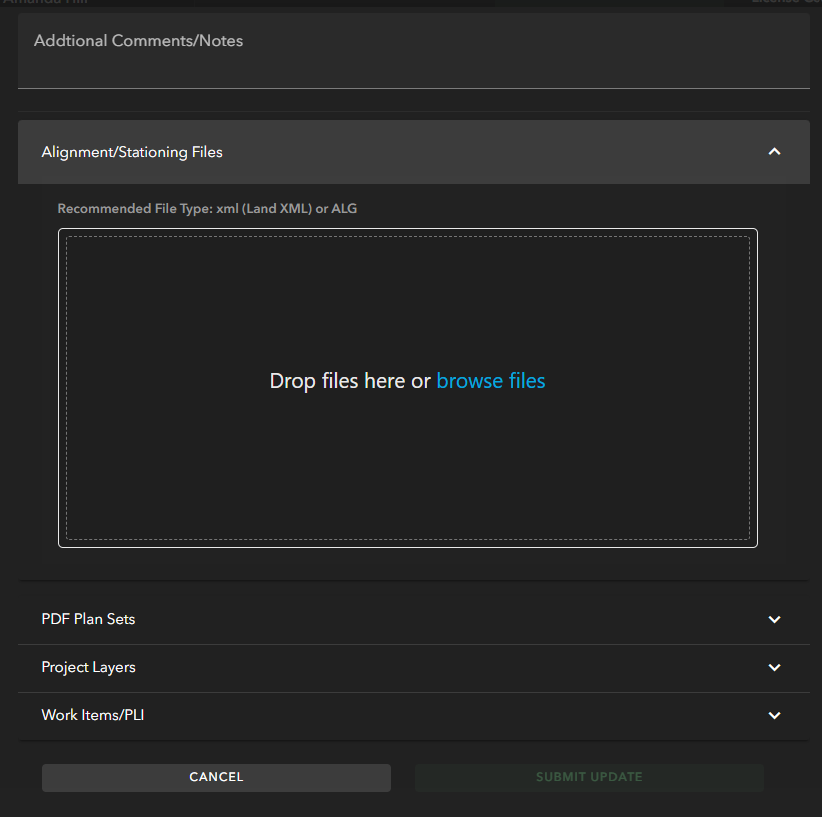822x817 pixels.
Task: Click the browse files link
Action: click(x=491, y=381)
